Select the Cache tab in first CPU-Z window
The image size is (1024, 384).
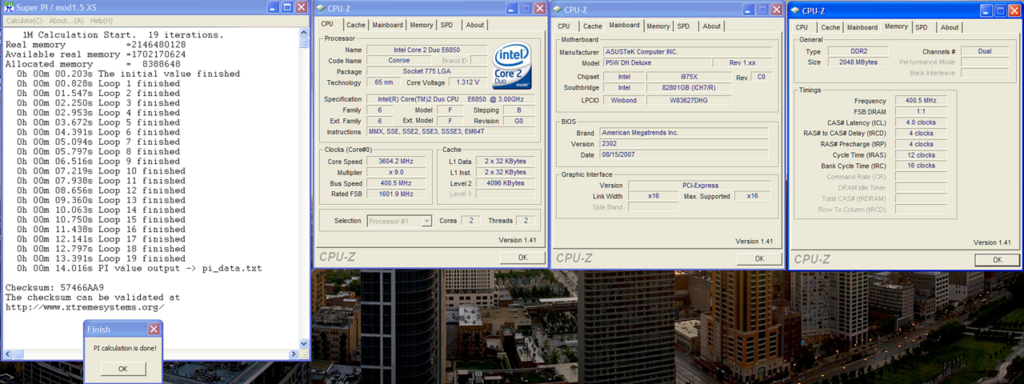click(355, 25)
